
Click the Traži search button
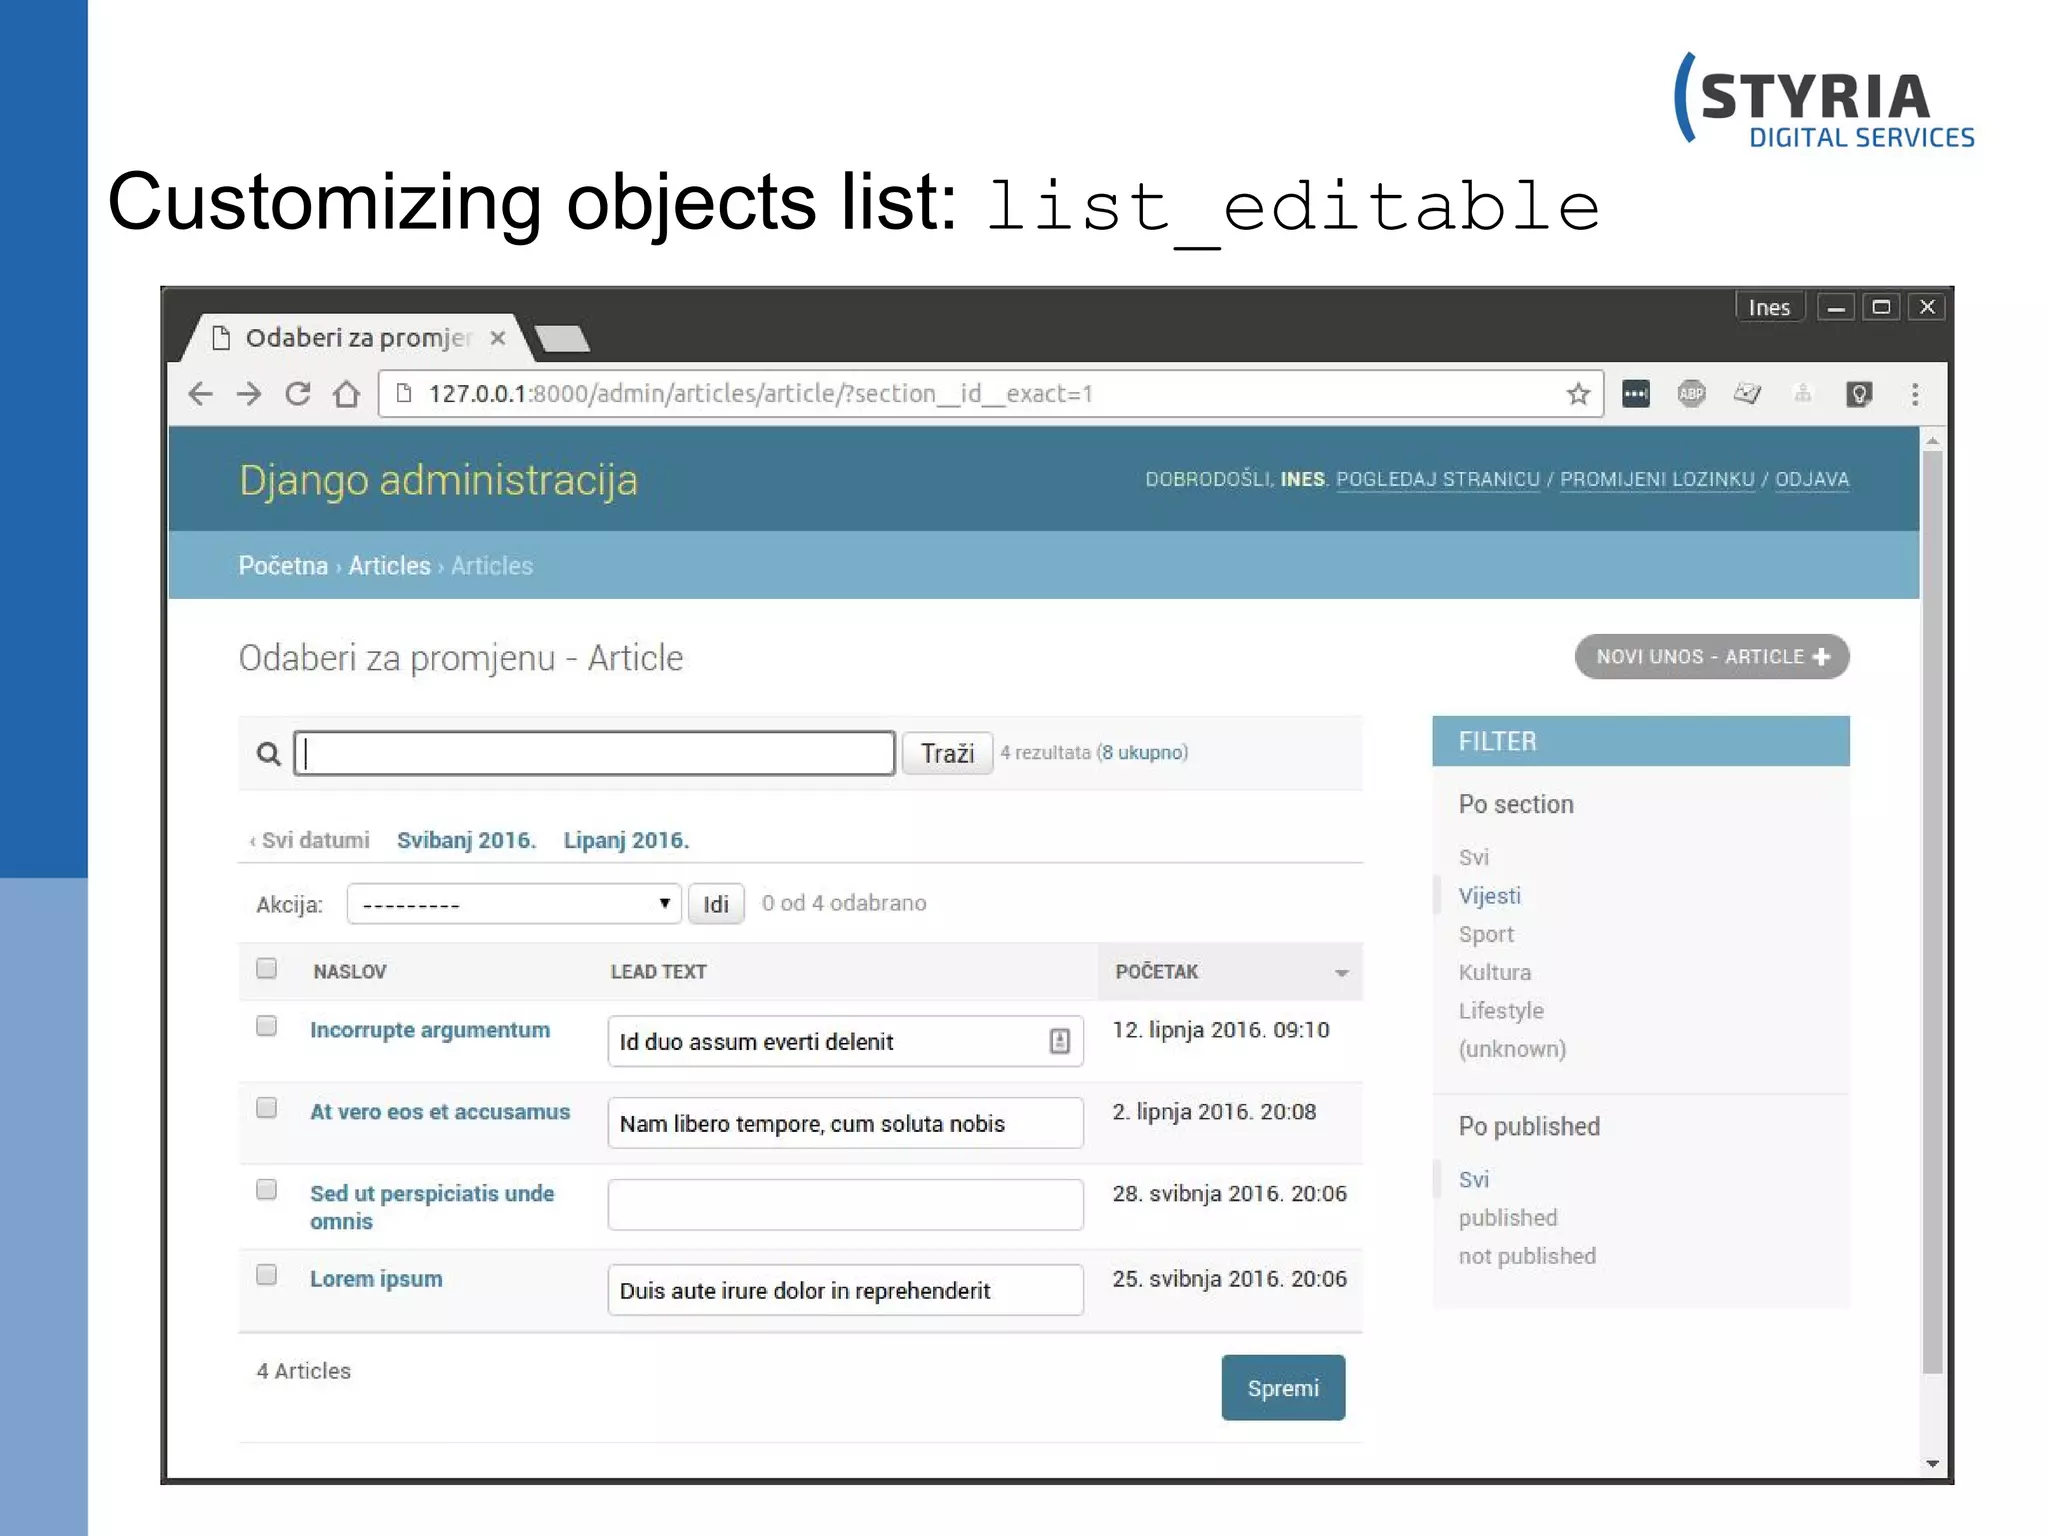(x=947, y=753)
